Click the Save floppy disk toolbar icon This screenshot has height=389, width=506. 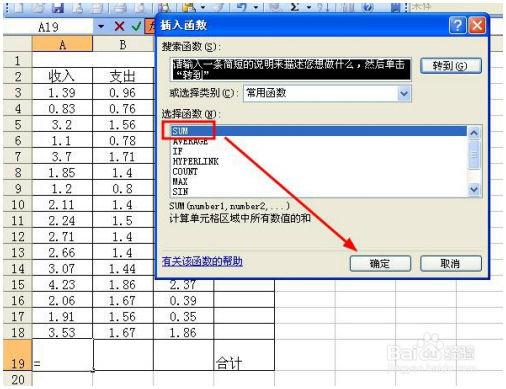[x=58, y=7]
